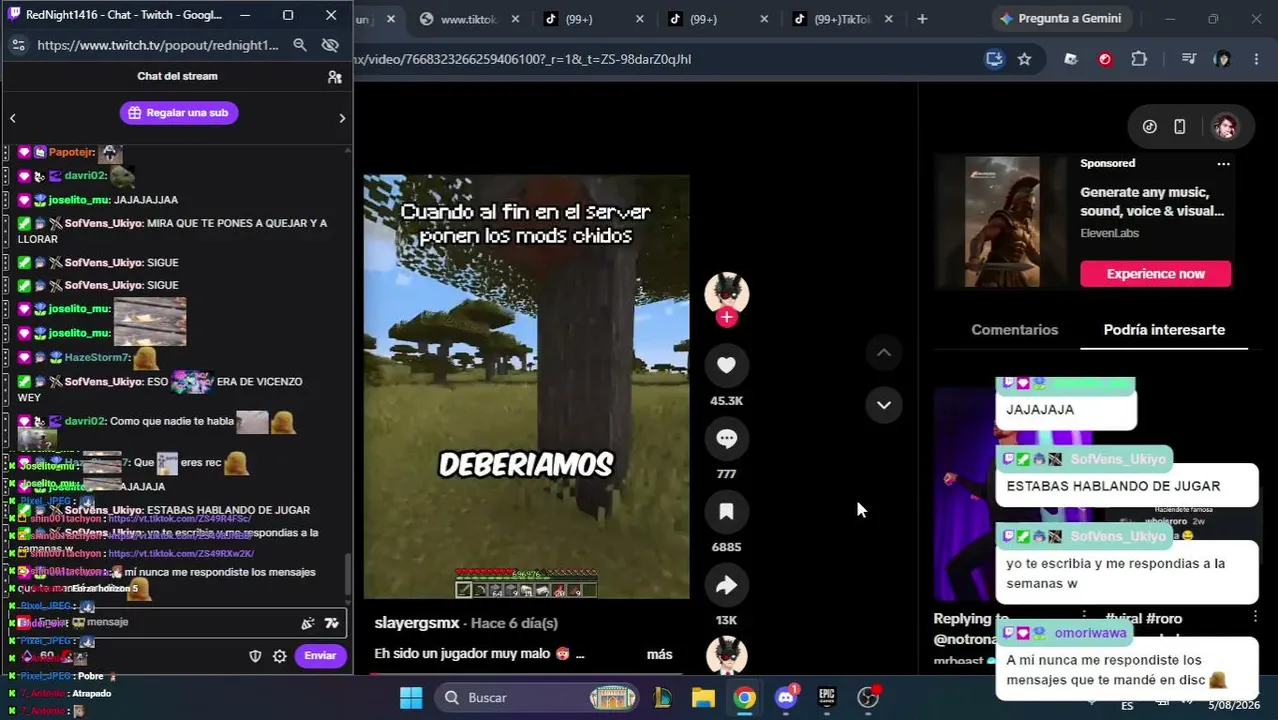
Task: Open OBS Studio from taskbar
Action: (x=868, y=697)
